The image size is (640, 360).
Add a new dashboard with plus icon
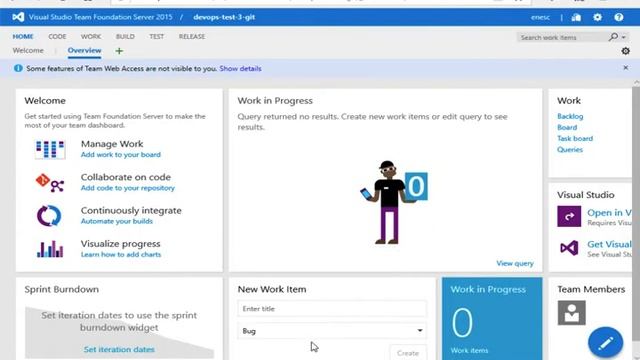(x=119, y=51)
